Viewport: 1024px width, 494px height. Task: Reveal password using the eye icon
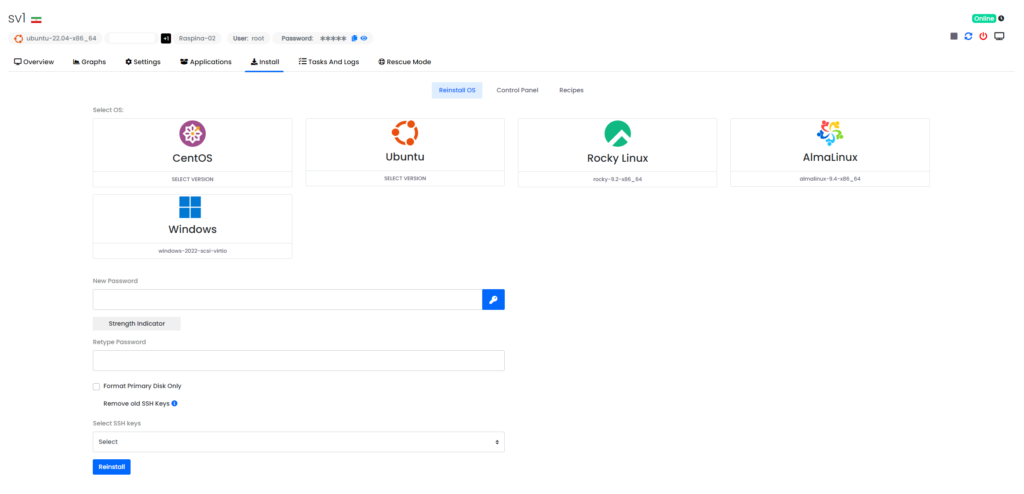pos(364,39)
